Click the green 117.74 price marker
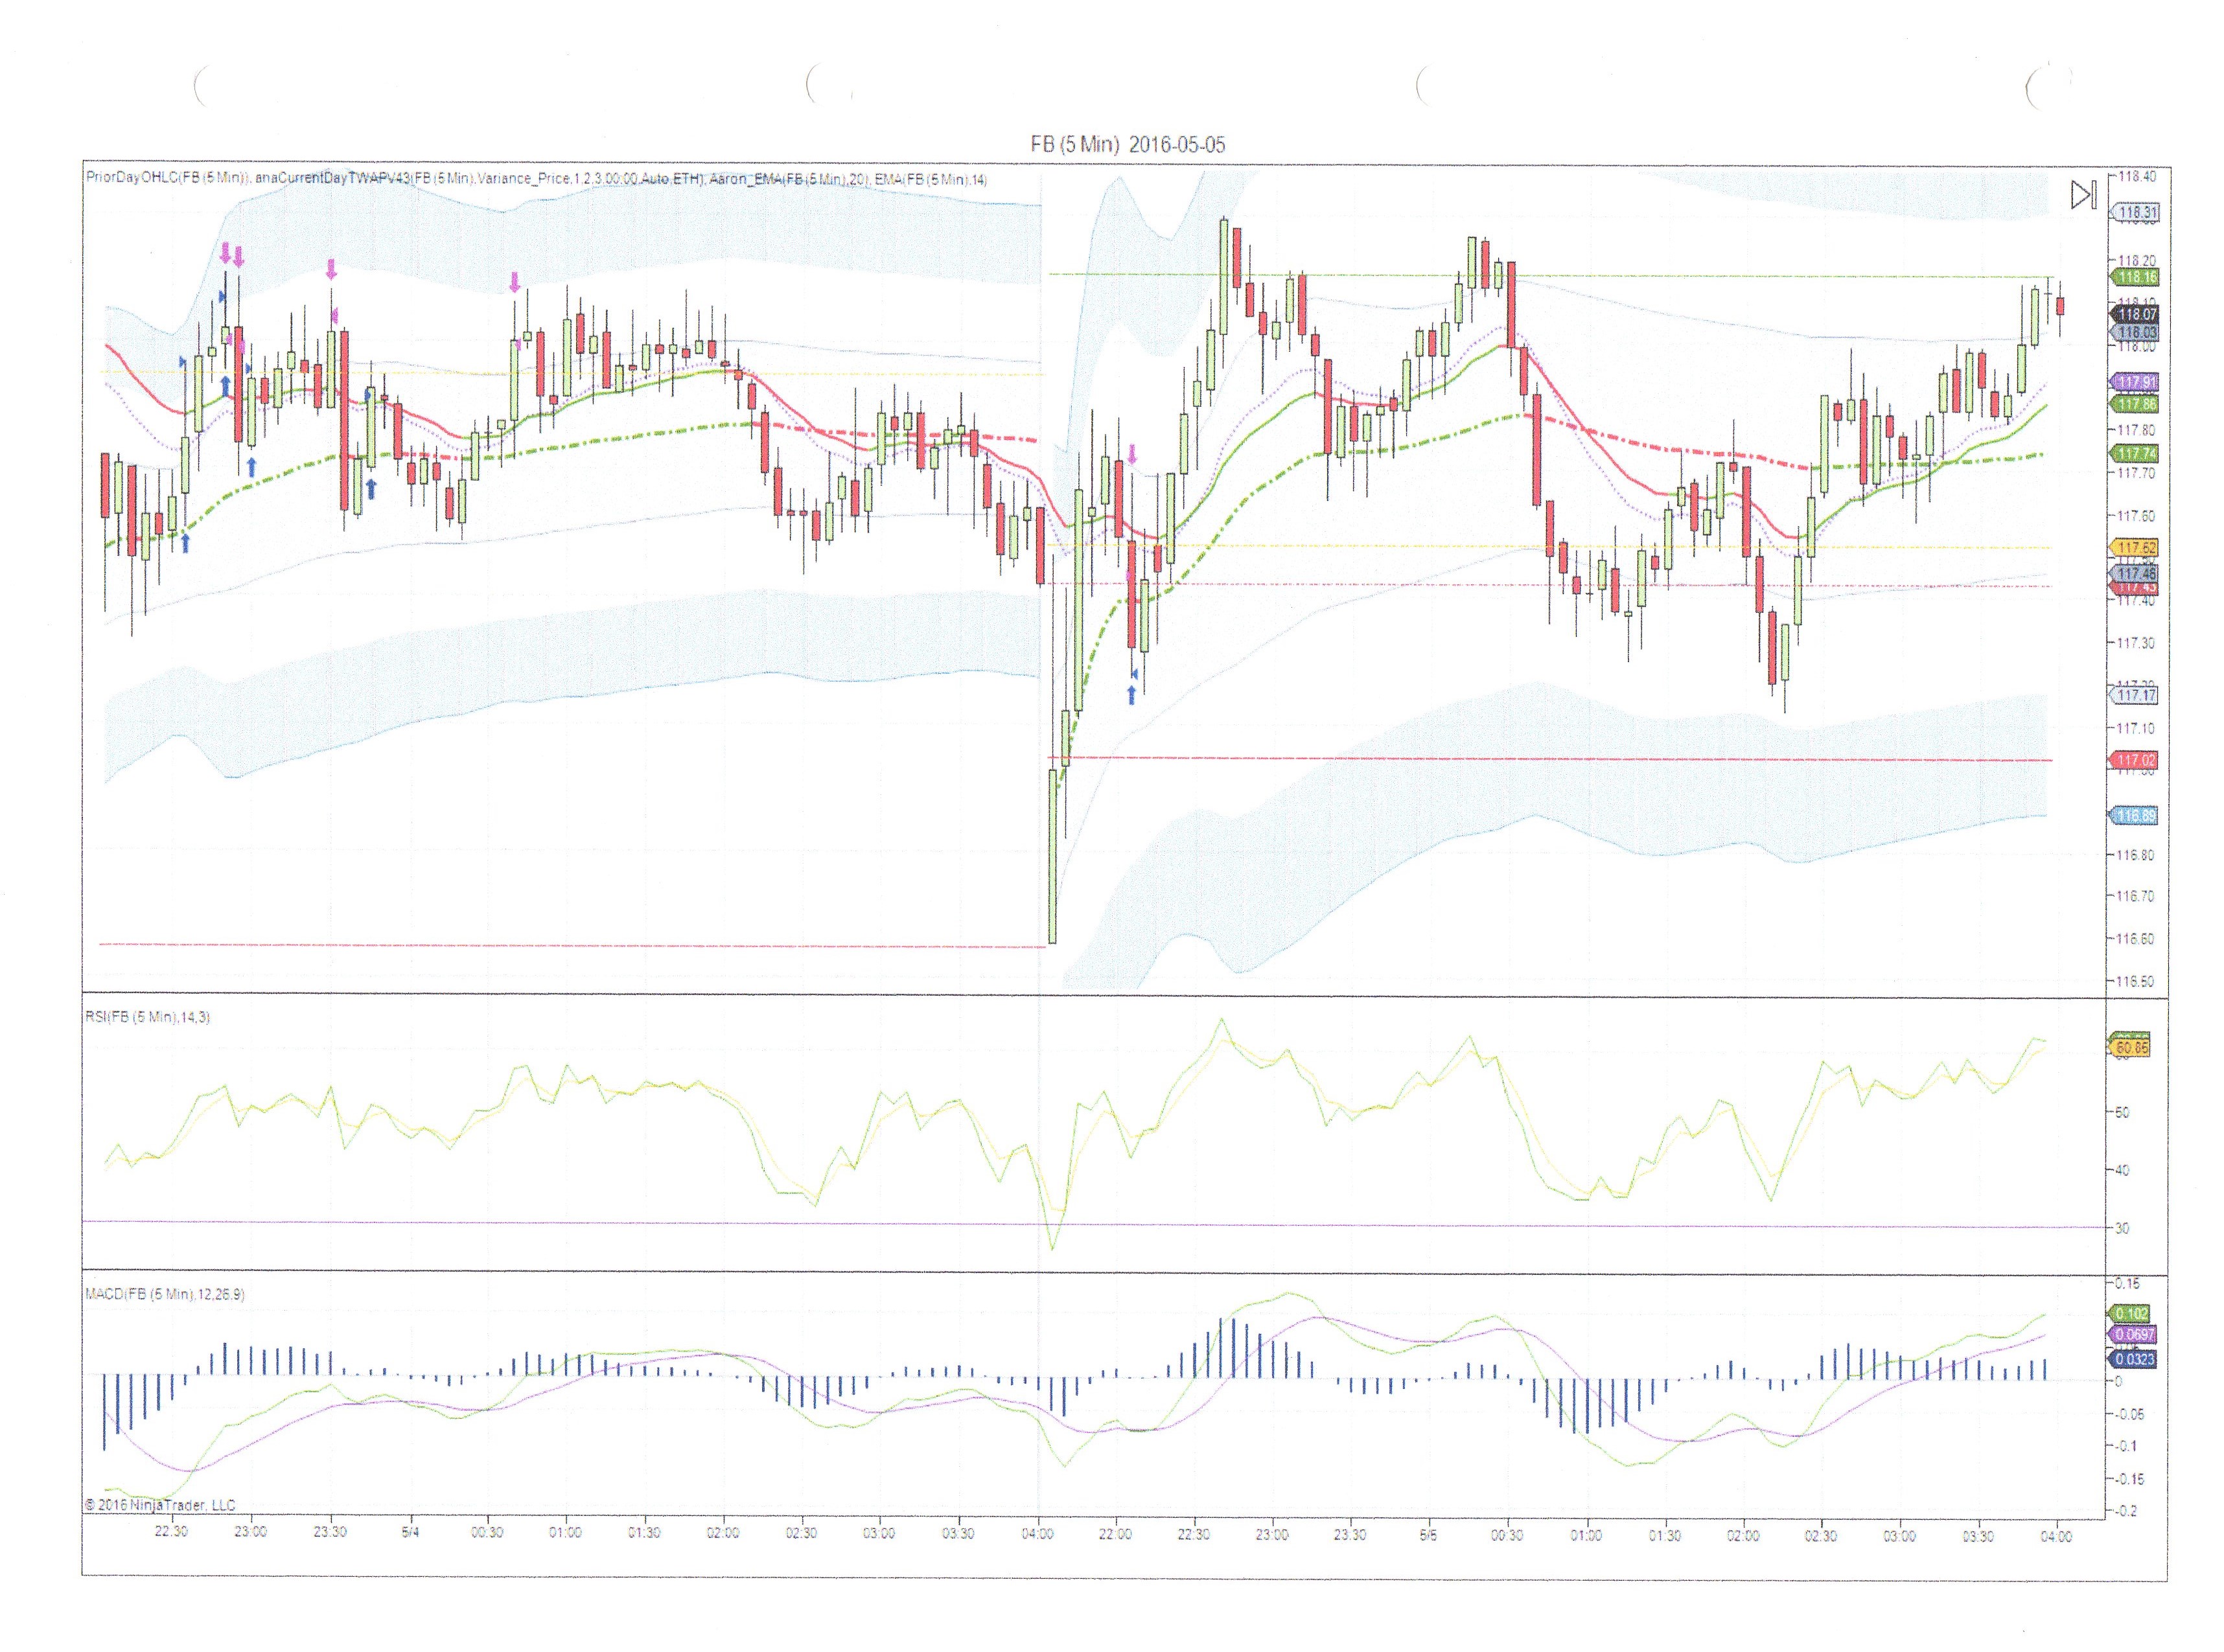Viewport: 2224px width, 1652px height. (2135, 453)
